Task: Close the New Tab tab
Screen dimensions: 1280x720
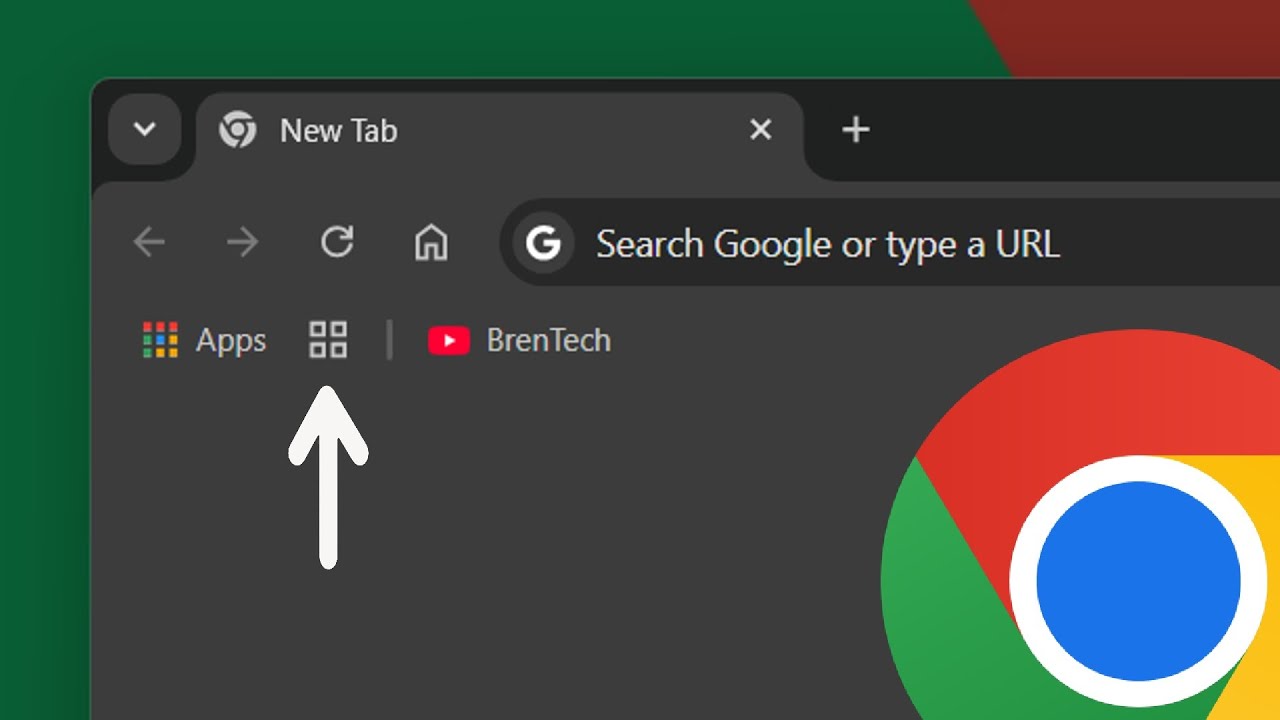Action: point(761,129)
